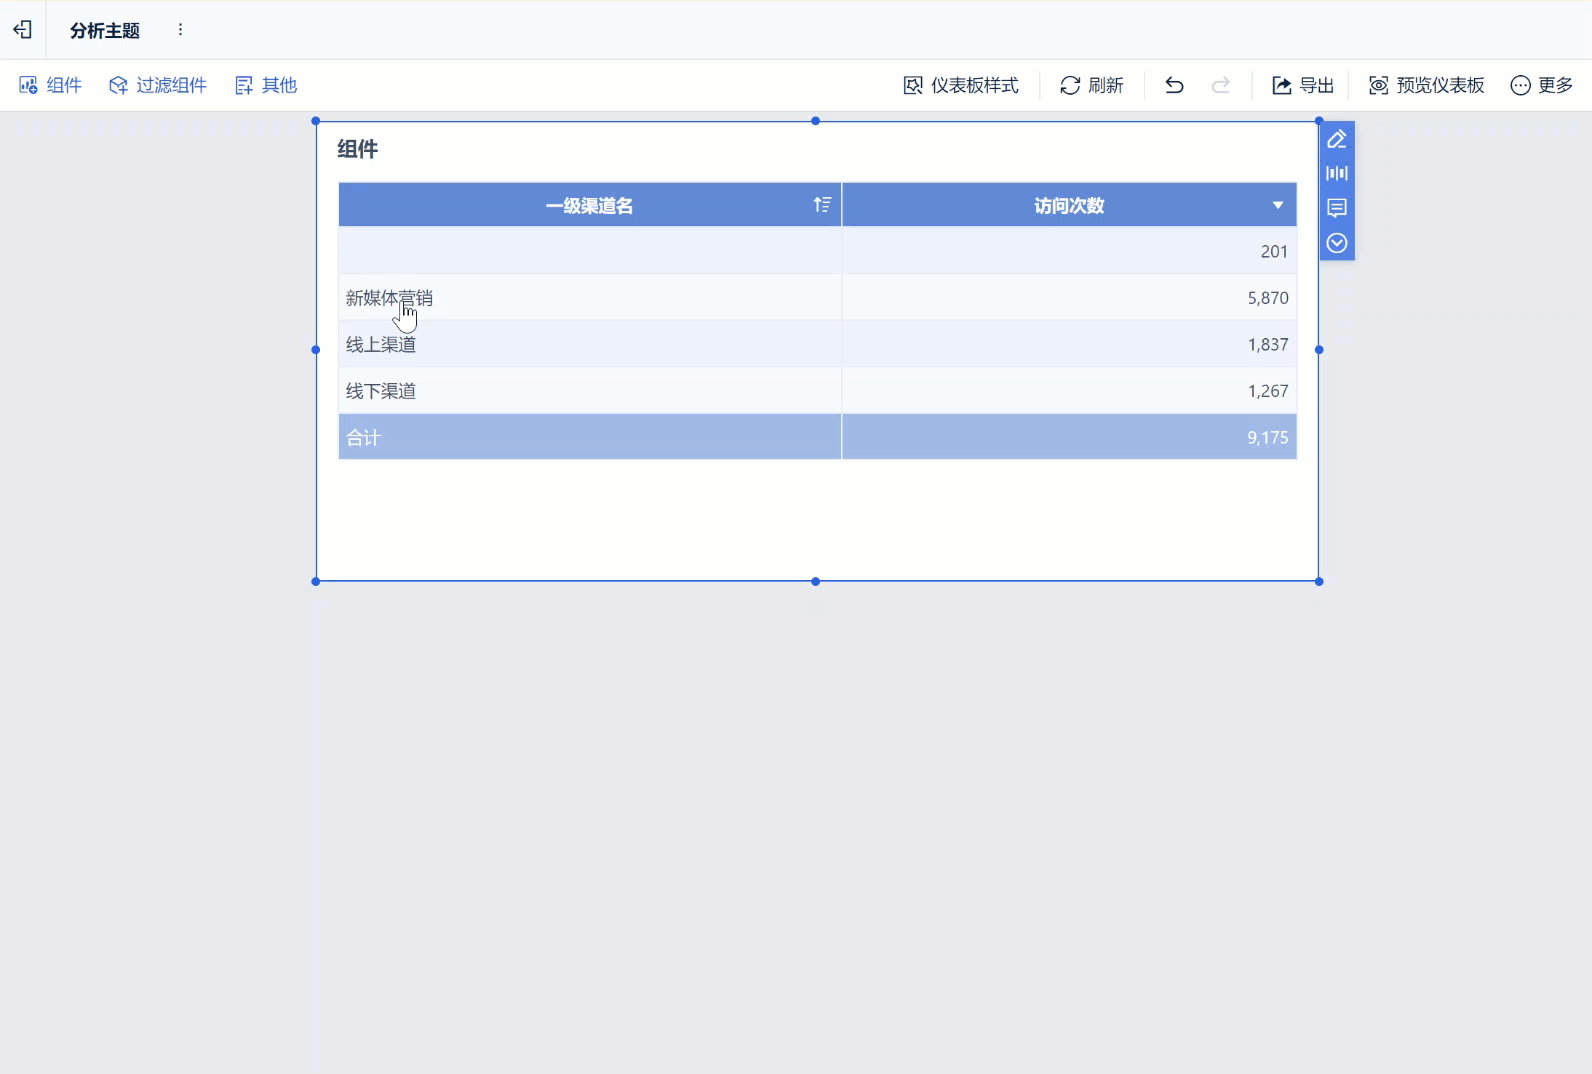Click the value 1,837 cell
Viewport: 1592px width, 1074px height.
pyautogui.click(x=1069, y=344)
